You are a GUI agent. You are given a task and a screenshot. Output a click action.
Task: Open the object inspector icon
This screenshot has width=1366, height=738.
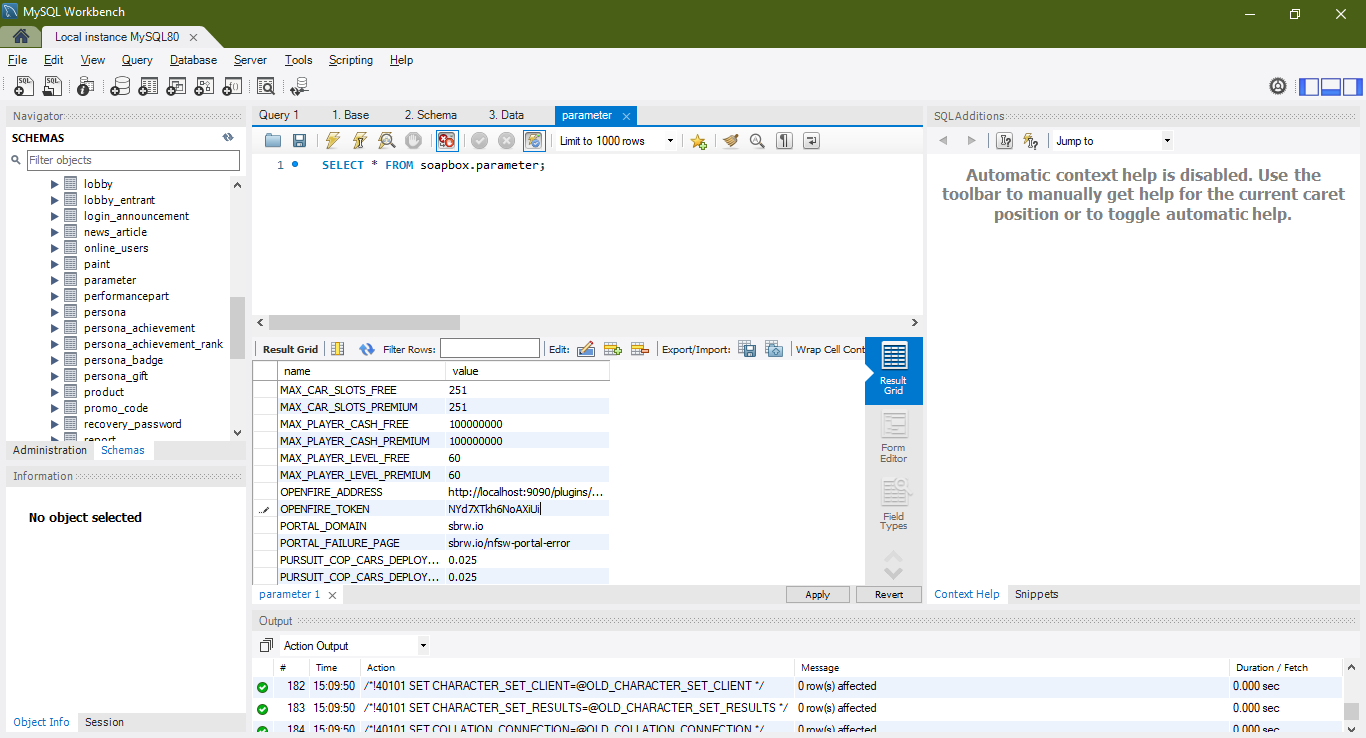(86, 87)
